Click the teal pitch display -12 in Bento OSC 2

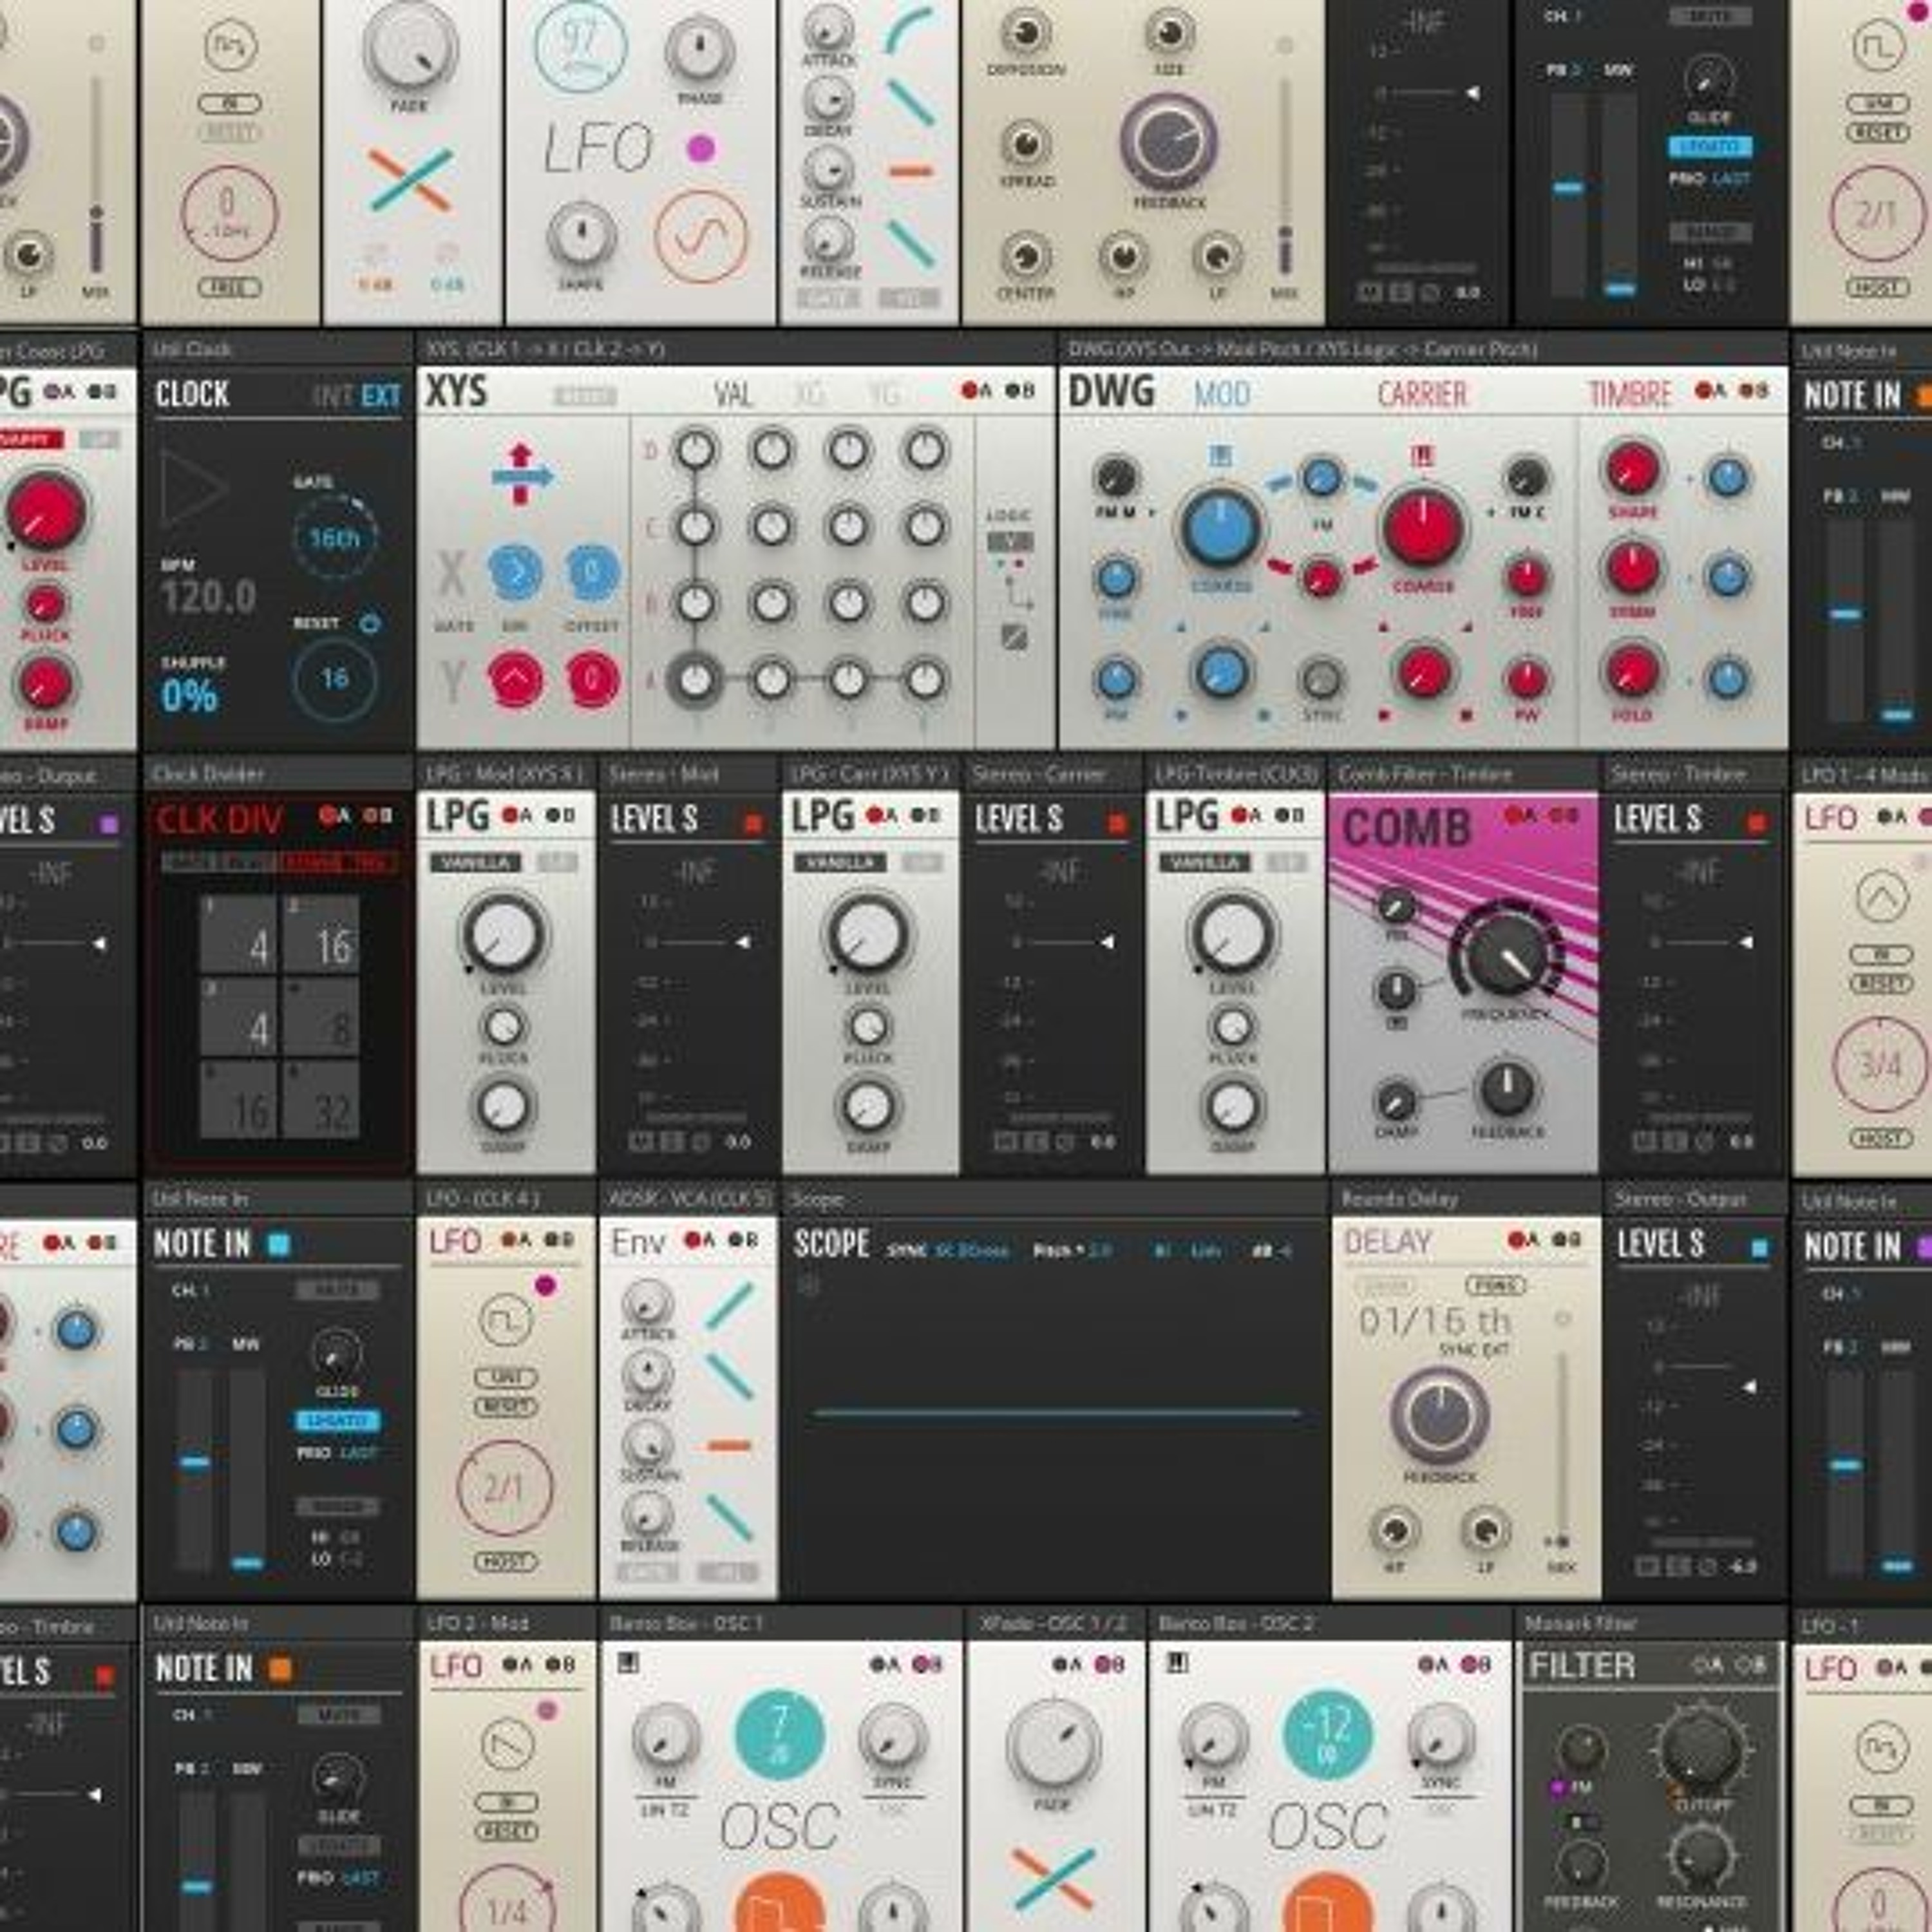[1327, 1736]
